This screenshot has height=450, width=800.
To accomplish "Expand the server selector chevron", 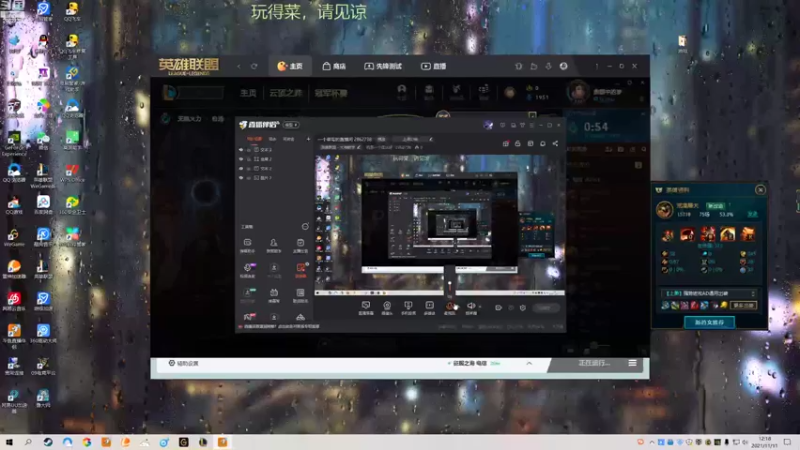I will click(529, 363).
